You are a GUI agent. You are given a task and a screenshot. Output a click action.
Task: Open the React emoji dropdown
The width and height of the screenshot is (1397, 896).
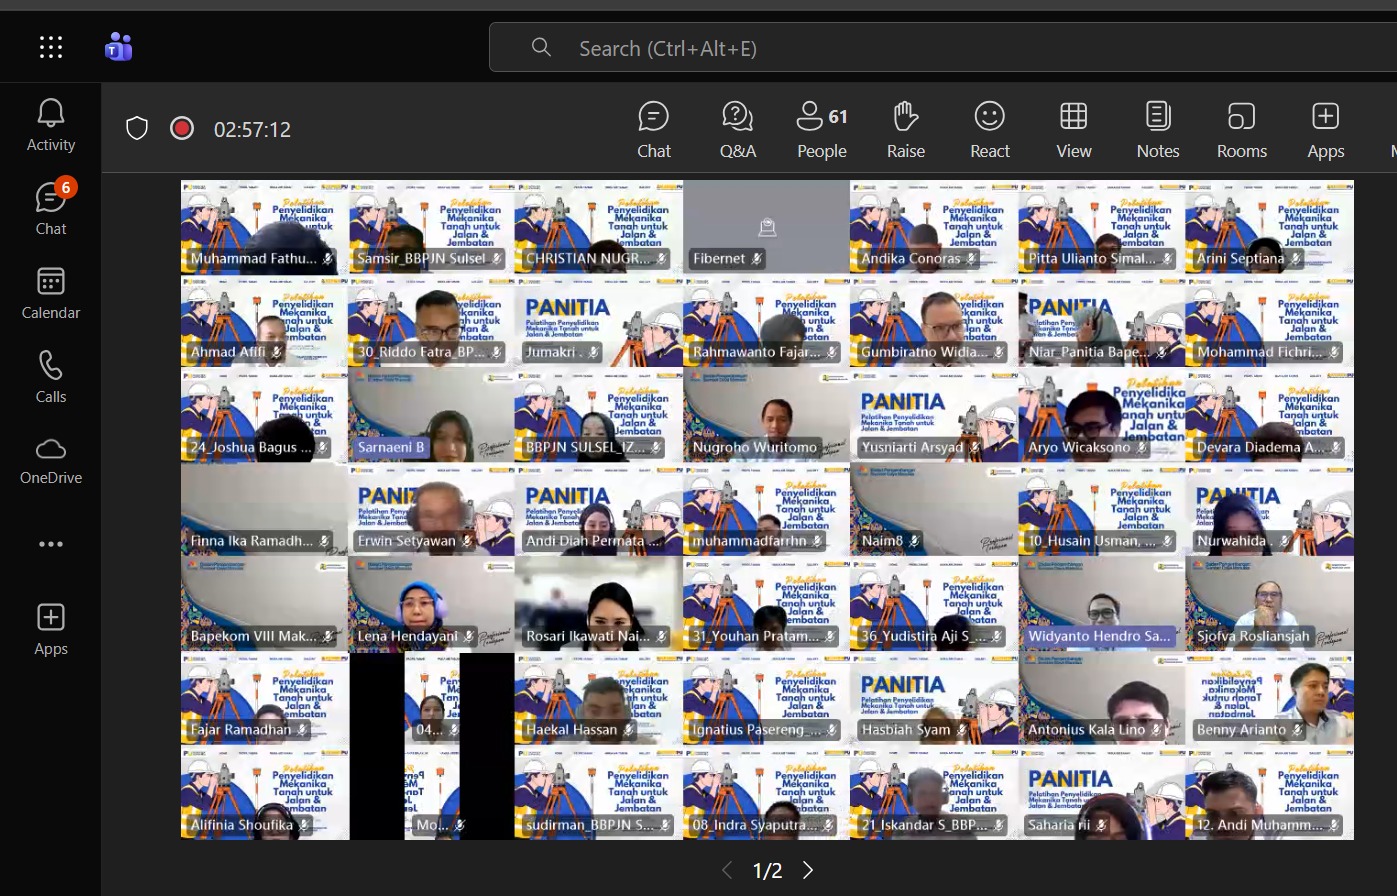(989, 129)
